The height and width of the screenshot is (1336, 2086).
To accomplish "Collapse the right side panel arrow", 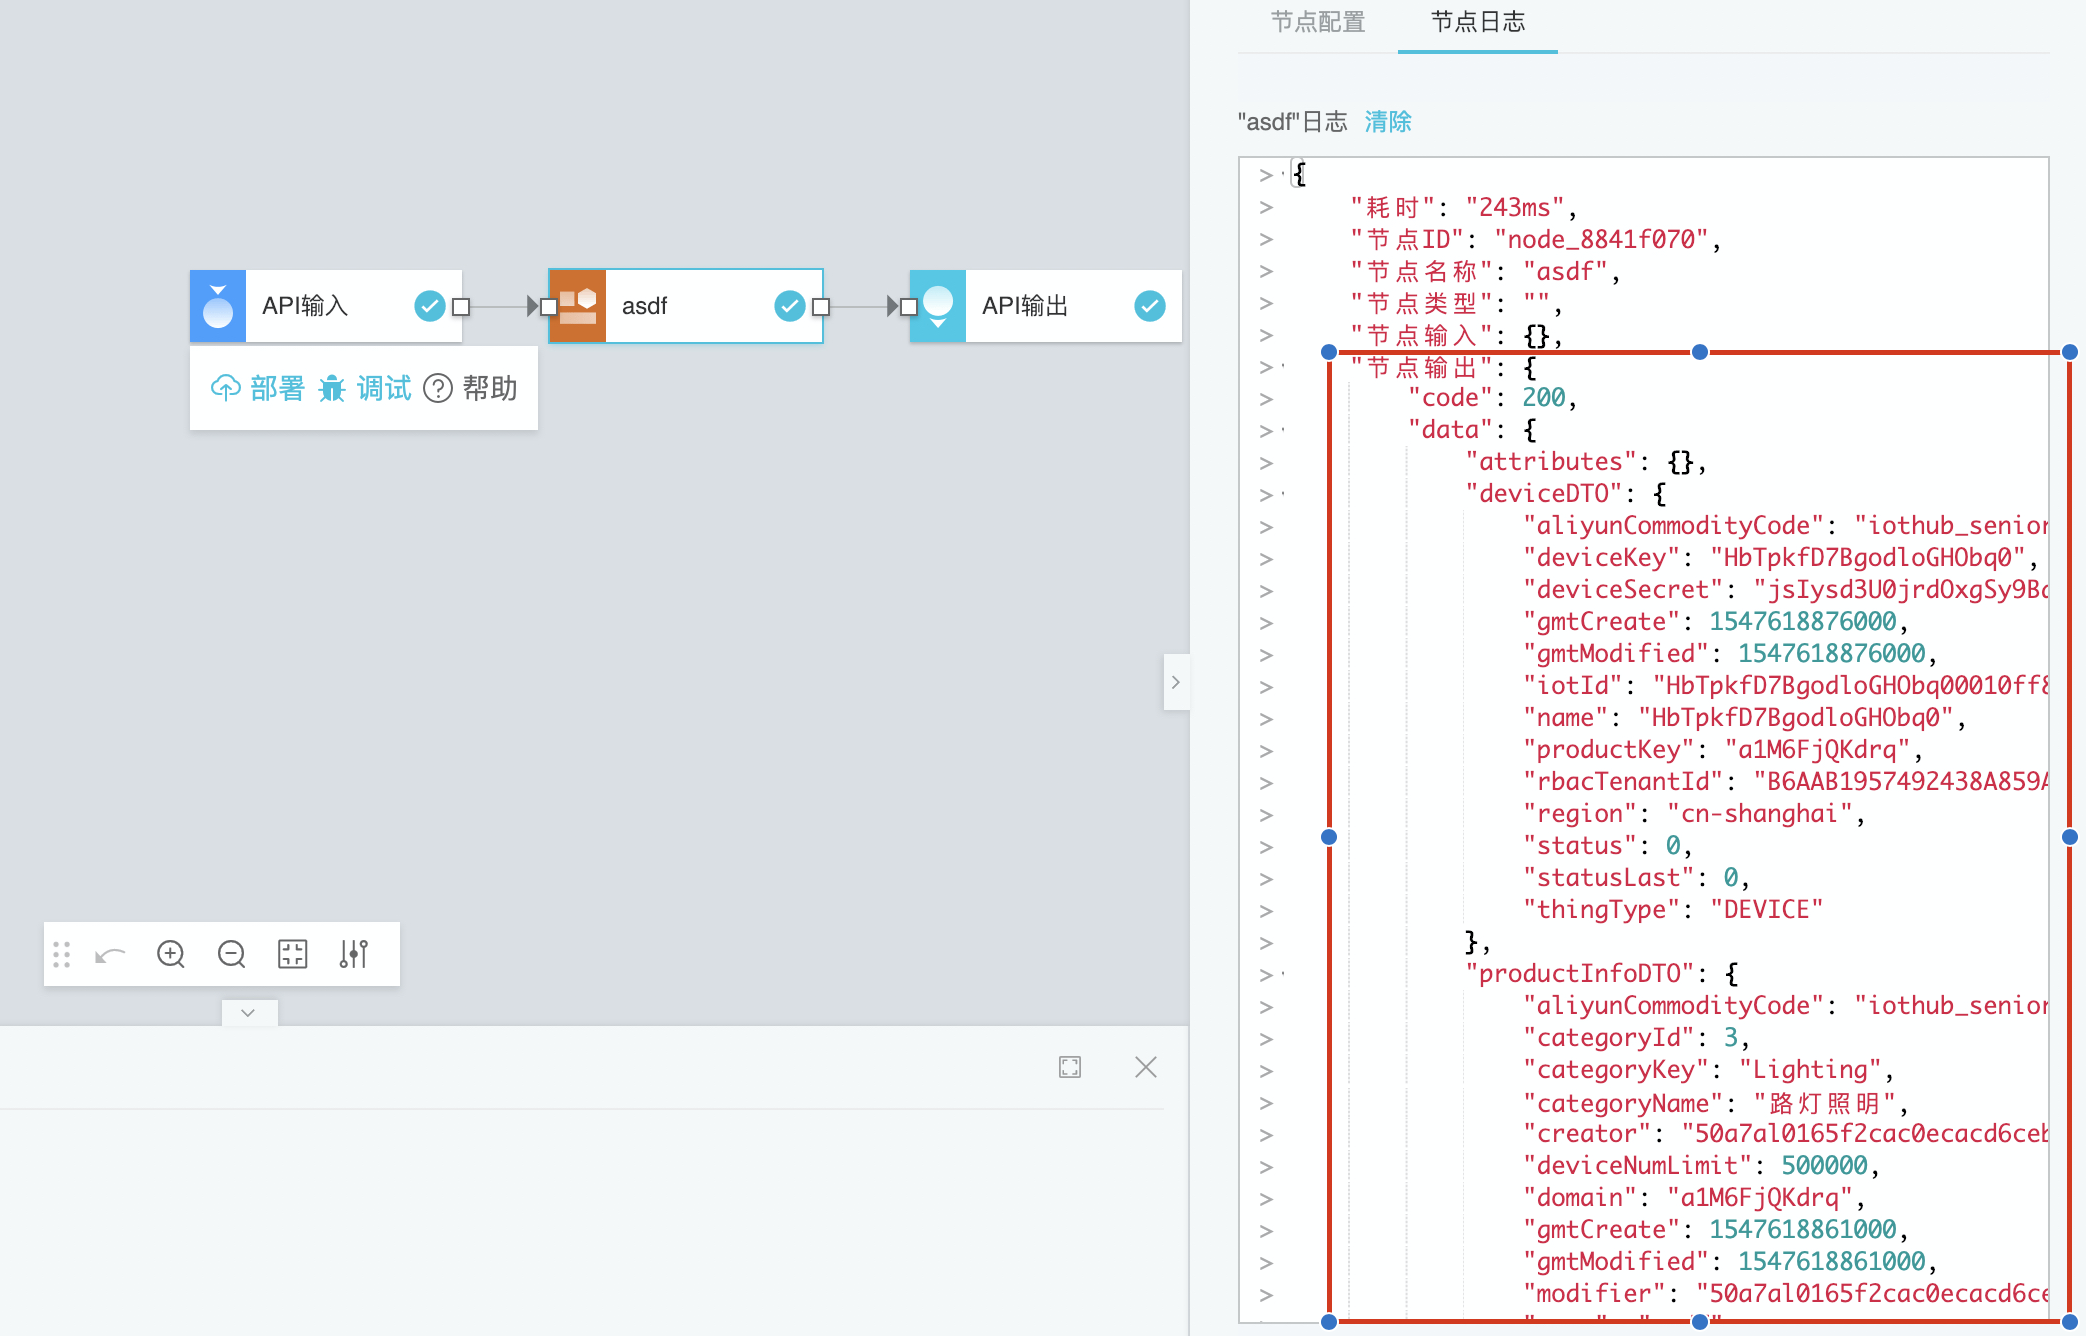I will point(1176,682).
